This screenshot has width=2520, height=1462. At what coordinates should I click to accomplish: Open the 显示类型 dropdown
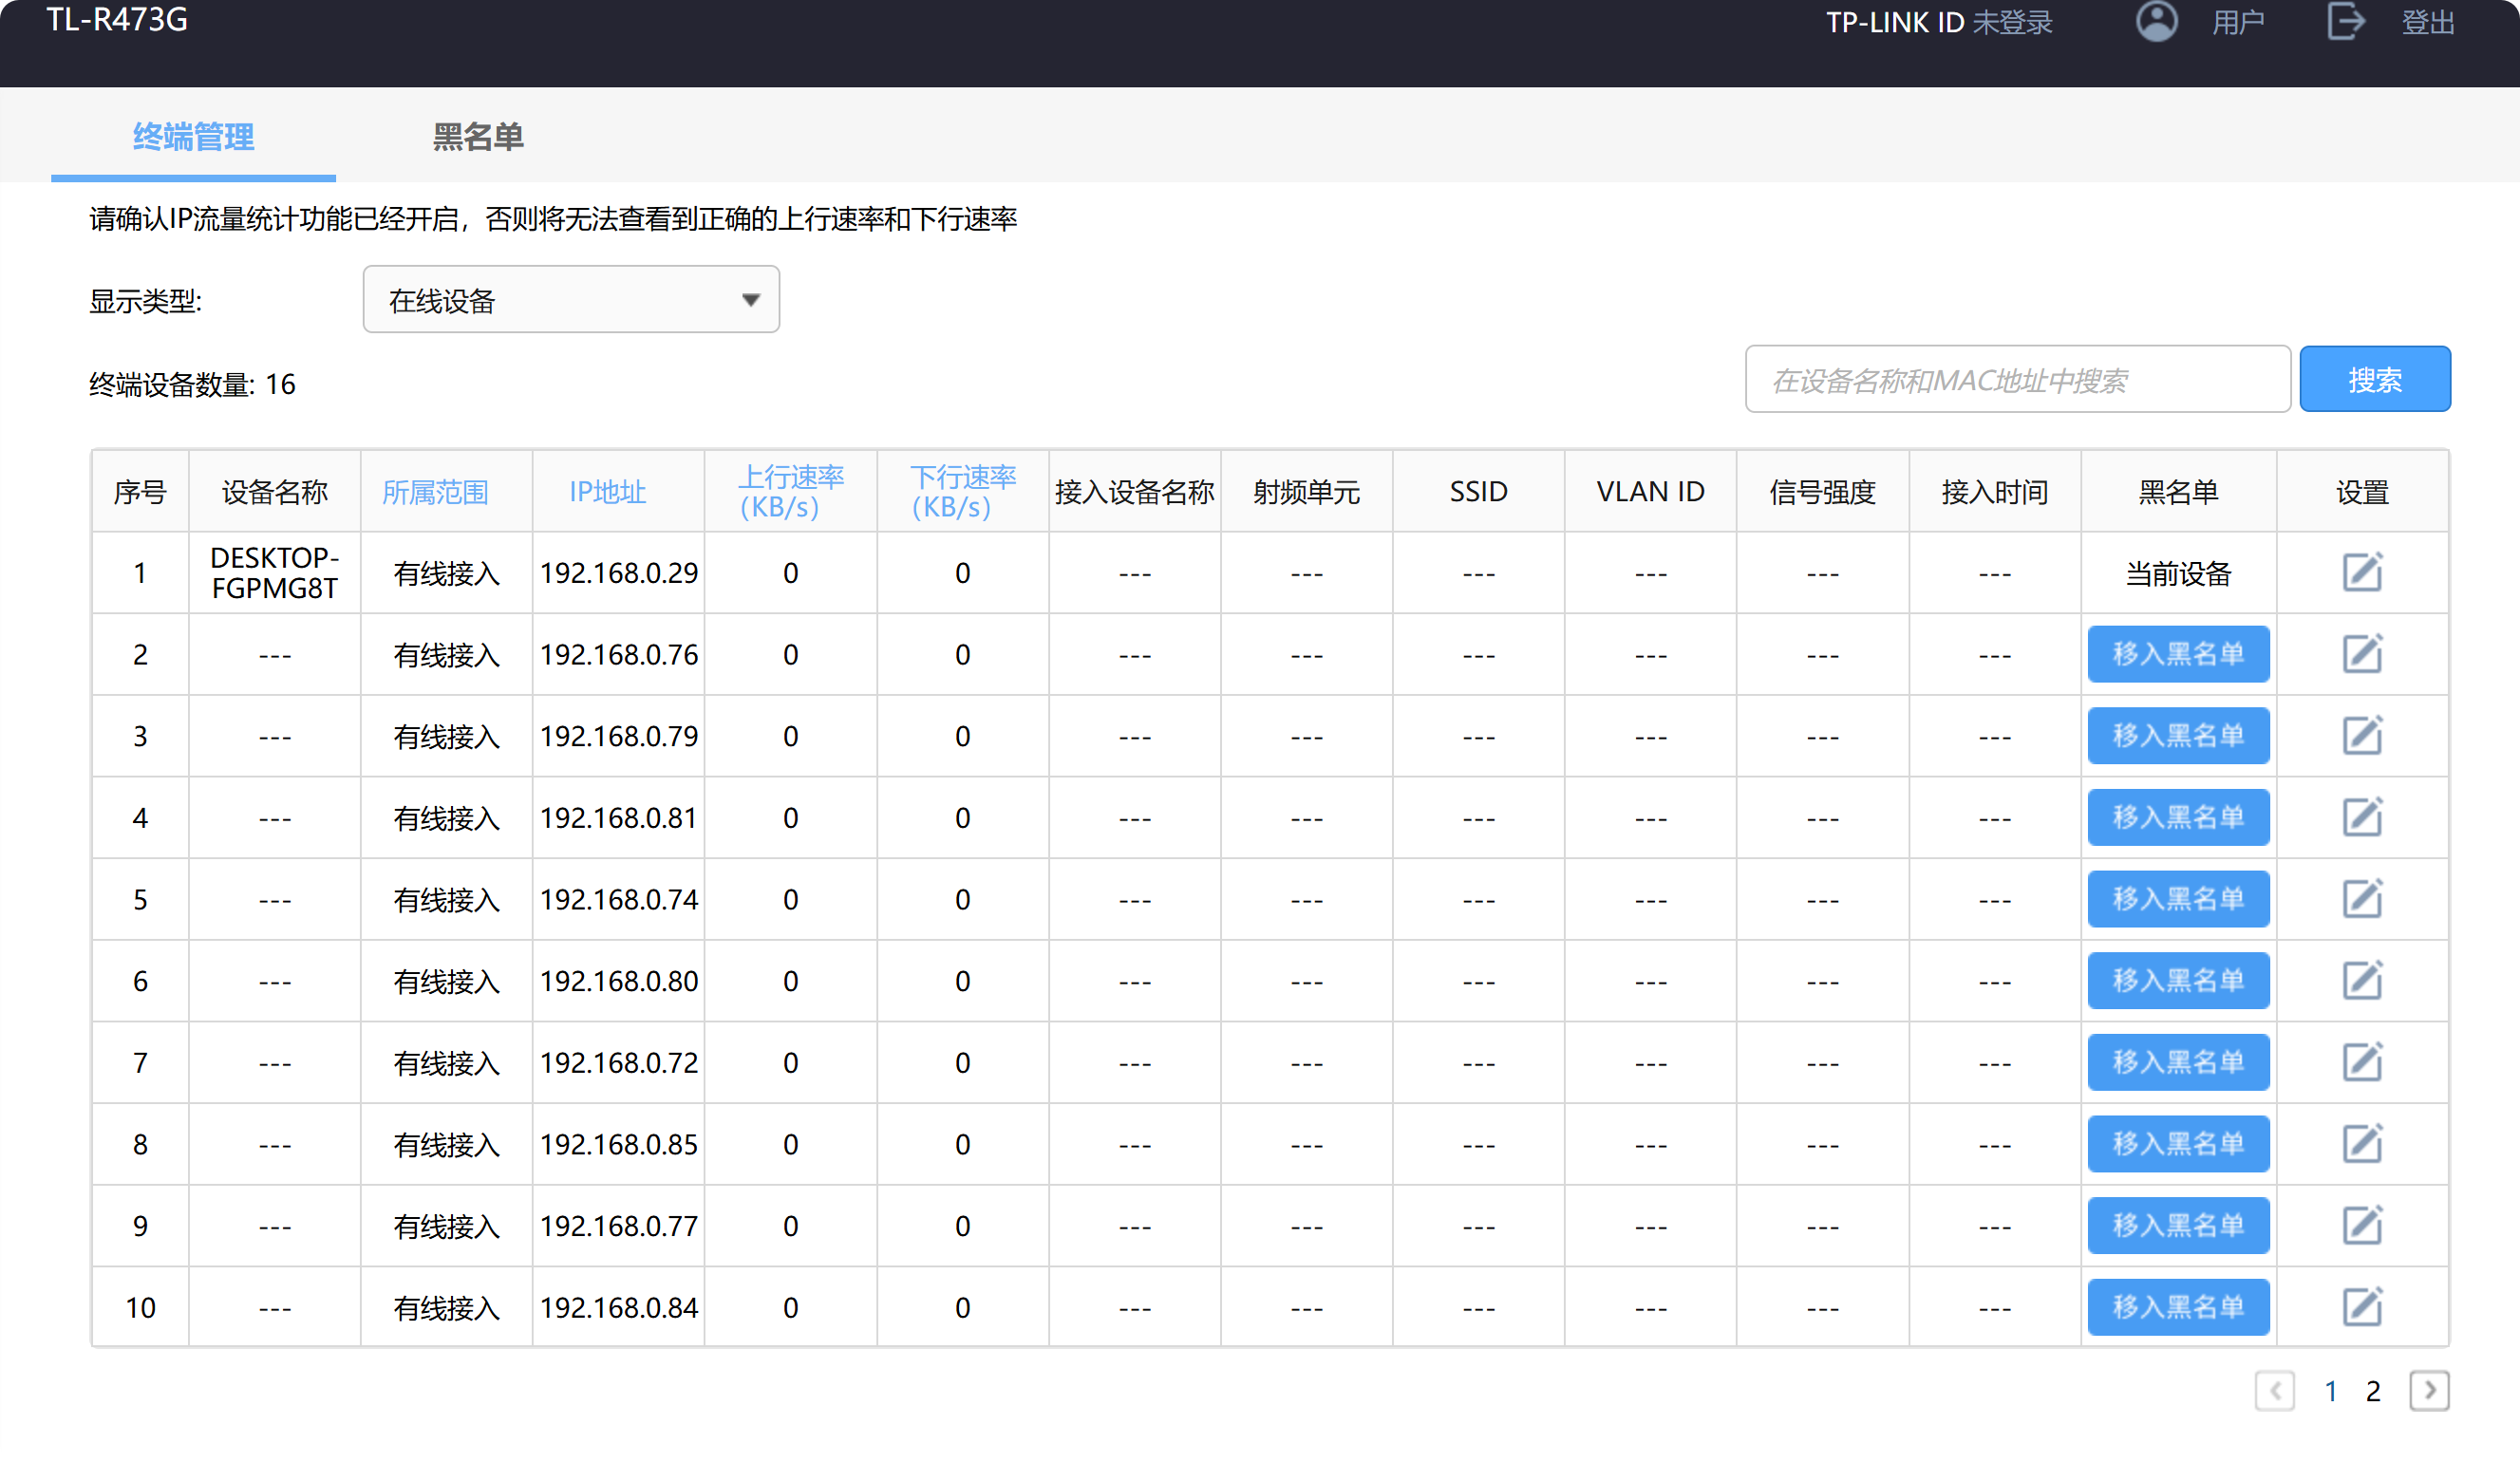pos(570,300)
